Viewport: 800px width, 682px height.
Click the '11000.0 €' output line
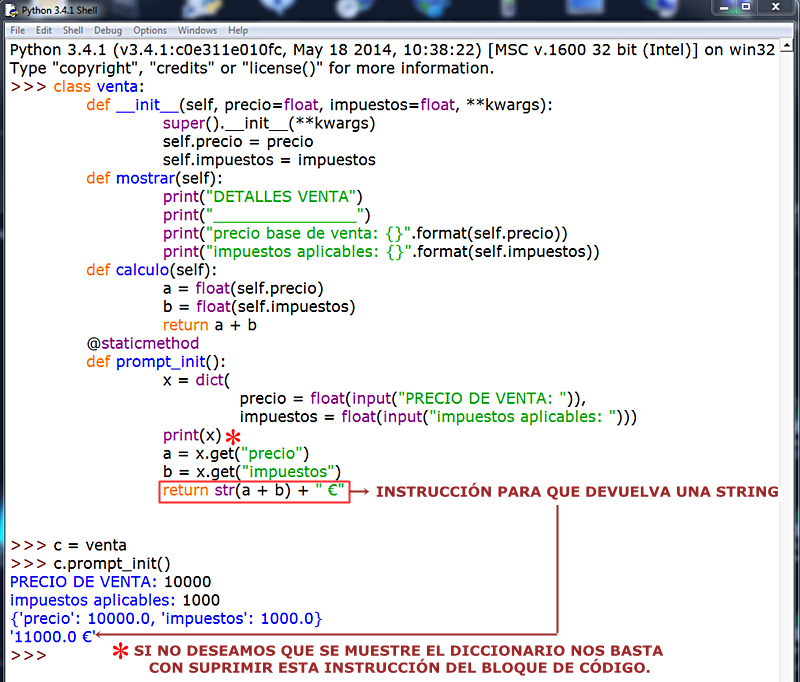coord(51,636)
